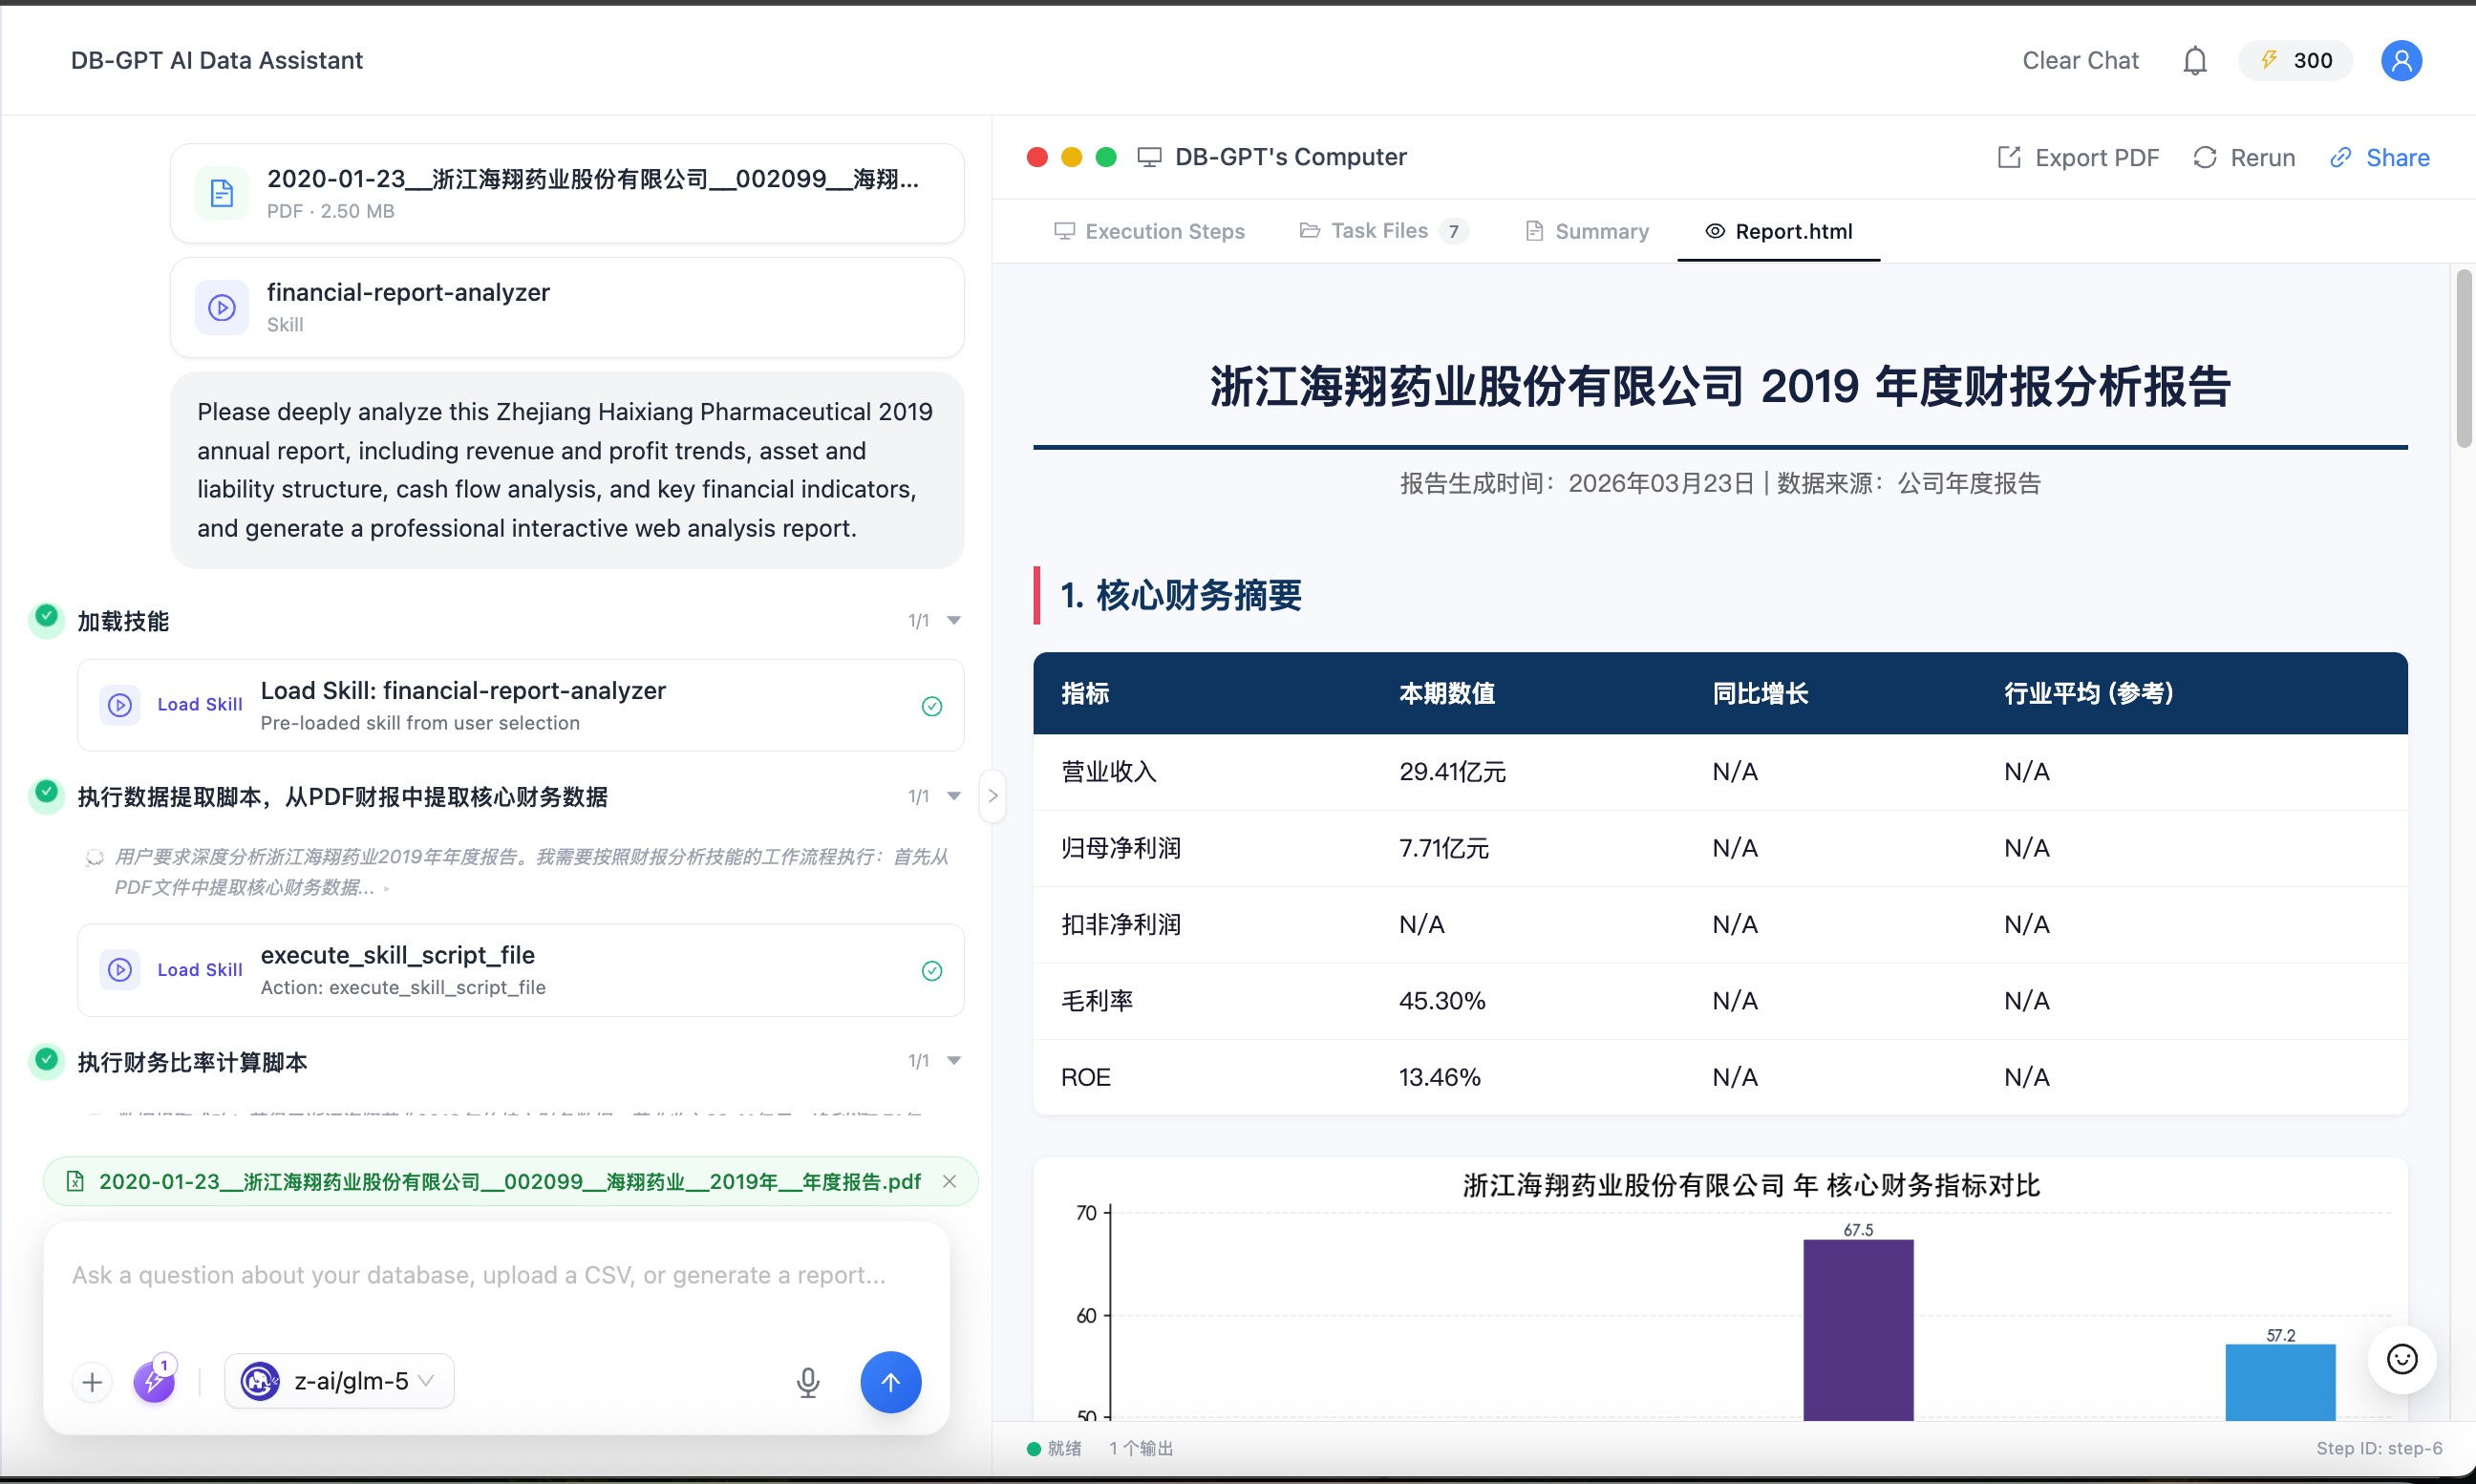Open the Task Files tab

point(1382,231)
